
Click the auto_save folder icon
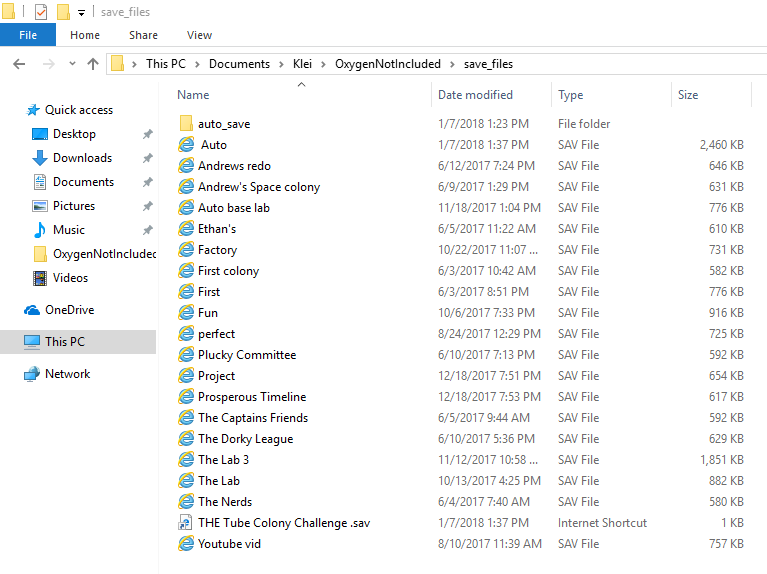(x=186, y=124)
